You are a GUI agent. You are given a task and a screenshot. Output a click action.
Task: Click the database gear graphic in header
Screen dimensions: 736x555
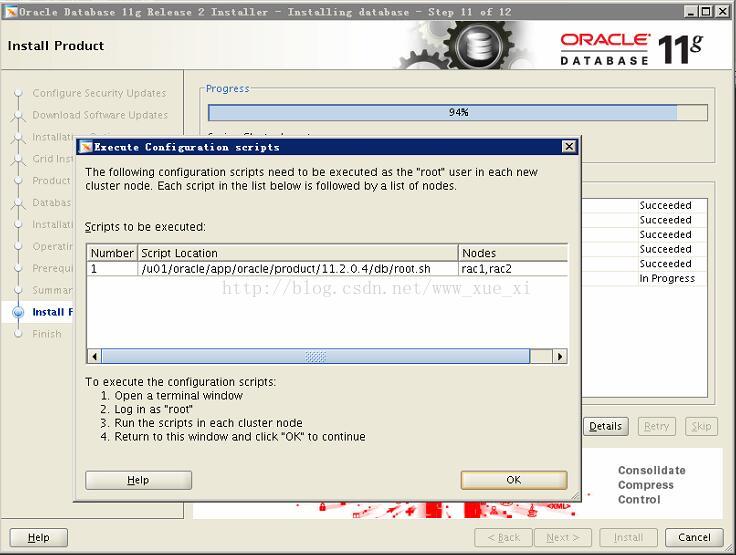click(477, 46)
